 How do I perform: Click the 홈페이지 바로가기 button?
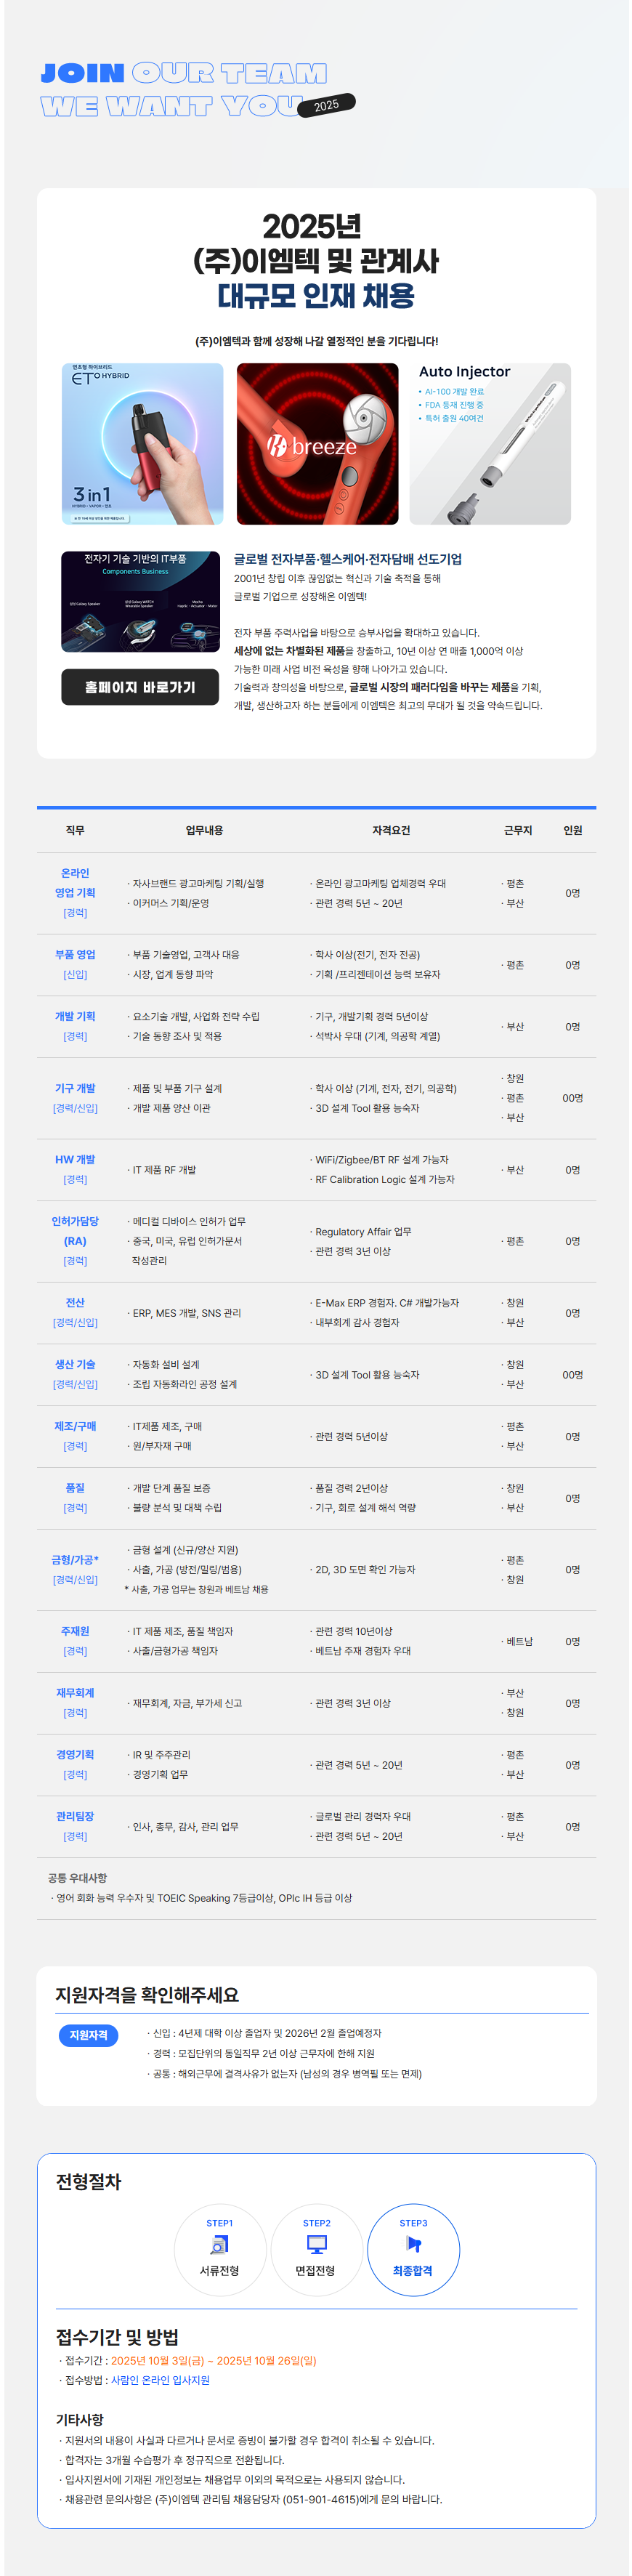point(140,687)
